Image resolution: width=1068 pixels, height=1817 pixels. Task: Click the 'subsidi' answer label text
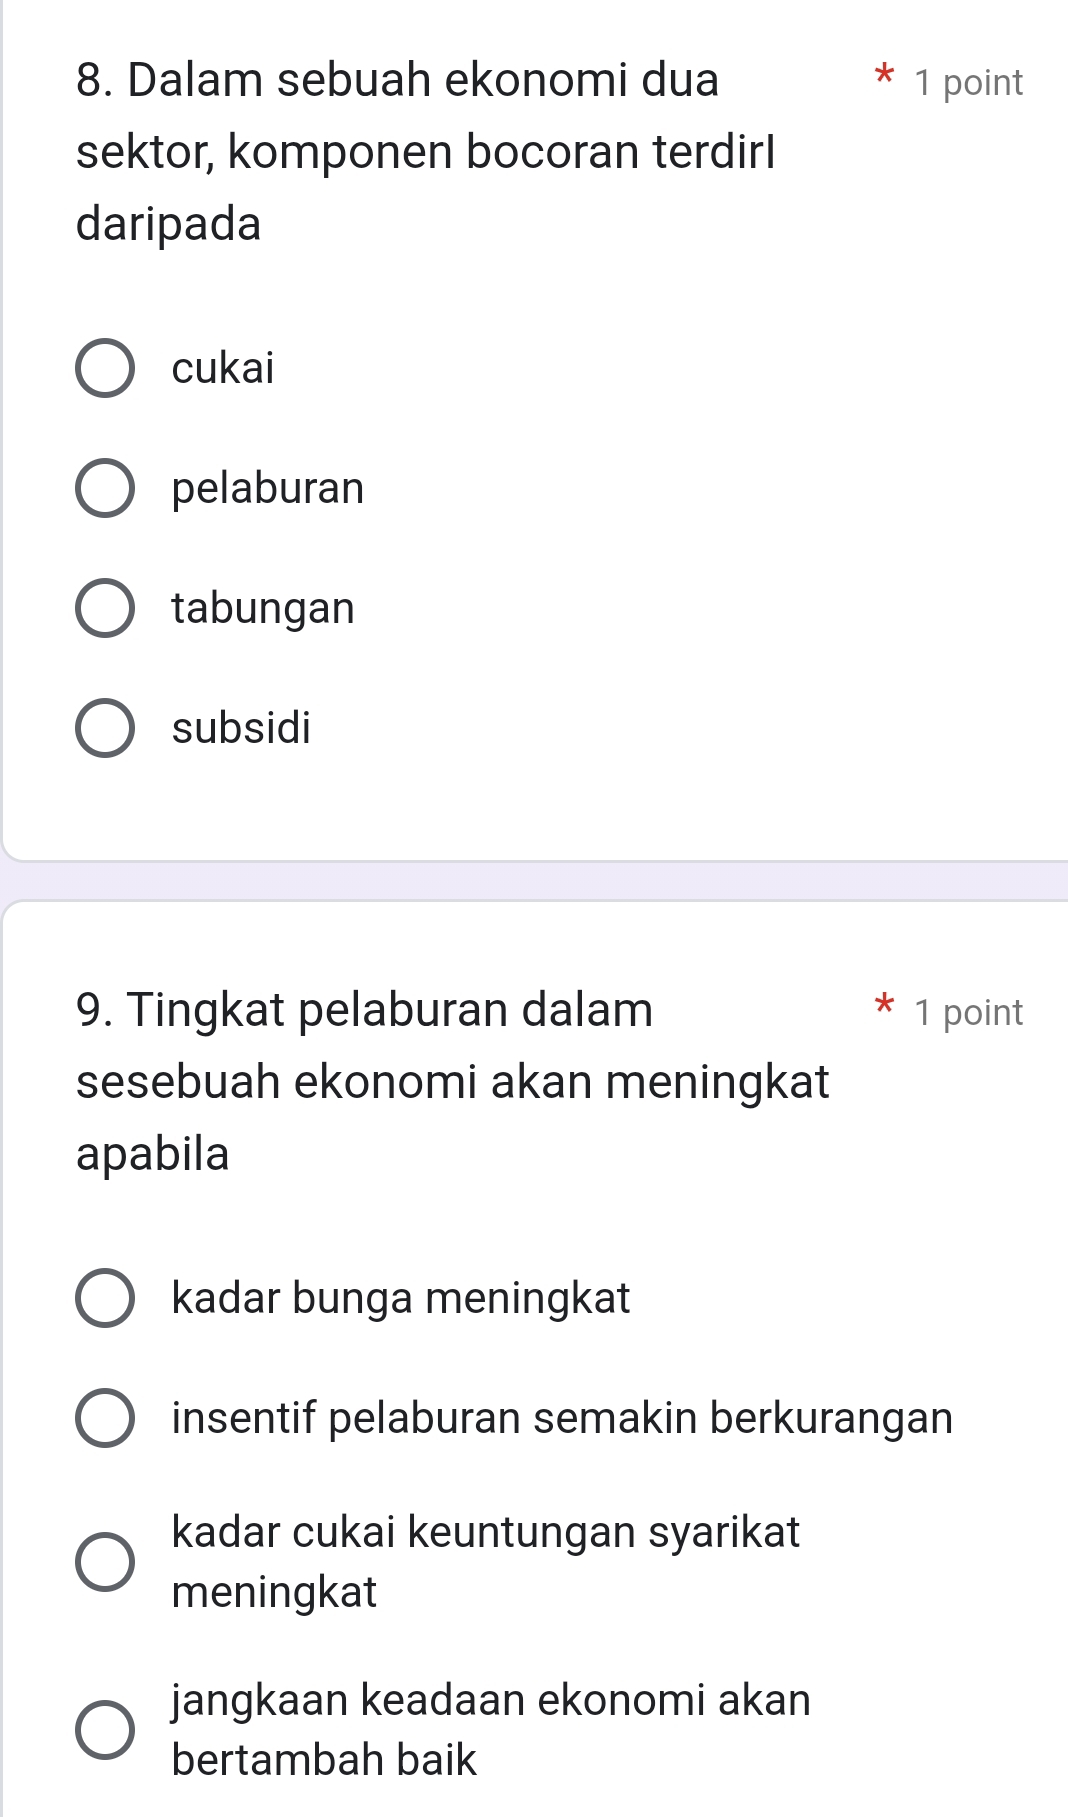pyautogui.click(x=242, y=728)
